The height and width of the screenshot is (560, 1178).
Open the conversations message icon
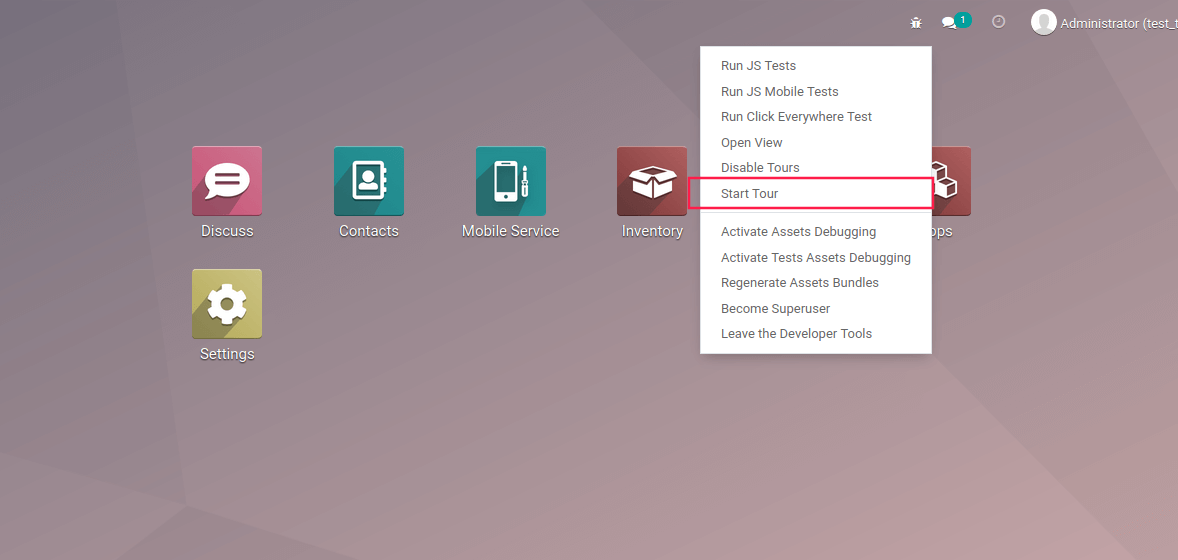pos(950,23)
